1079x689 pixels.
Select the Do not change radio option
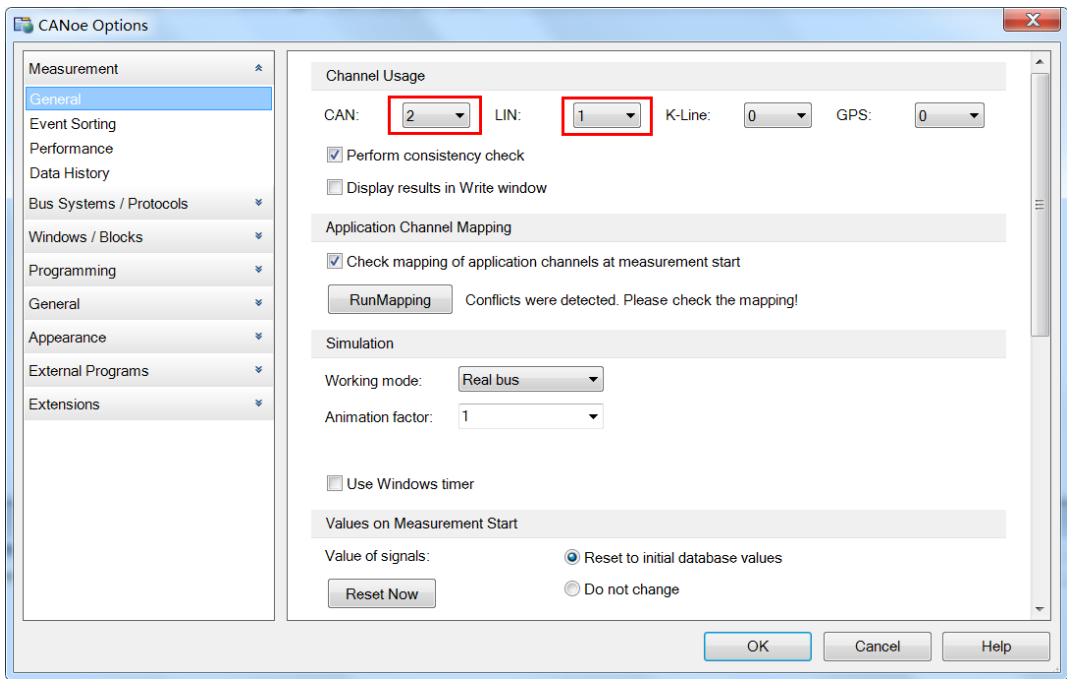point(573,590)
